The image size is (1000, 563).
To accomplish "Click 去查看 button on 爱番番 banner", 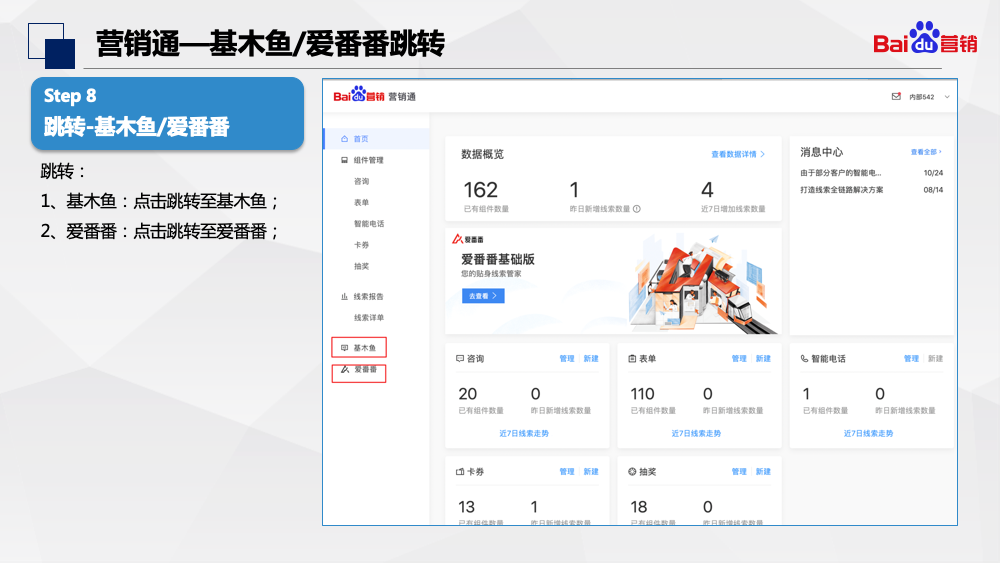I will [483, 296].
